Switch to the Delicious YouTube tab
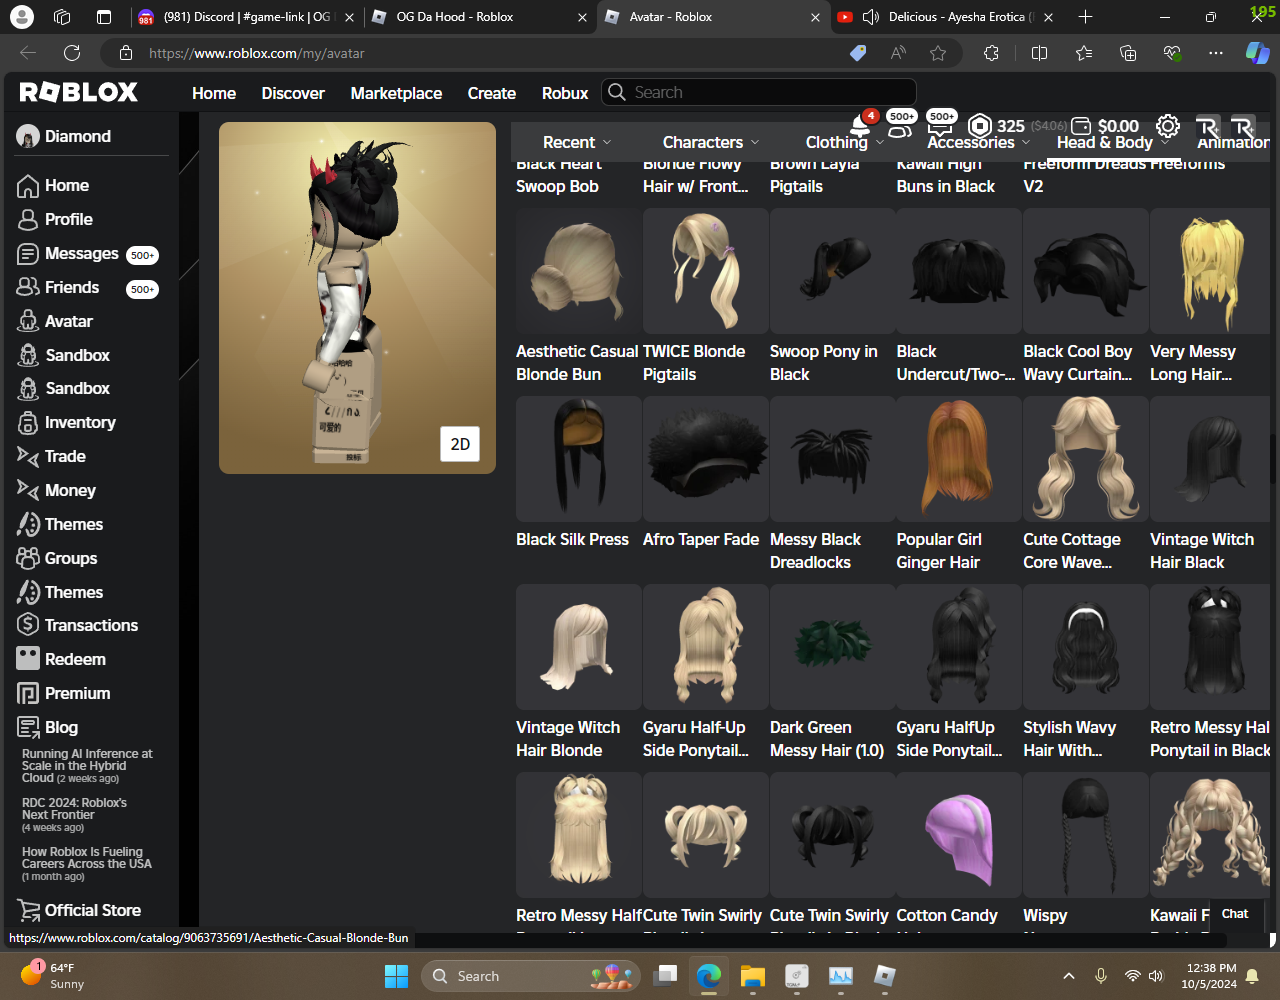The height and width of the screenshot is (1000, 1280). (946, 17)
